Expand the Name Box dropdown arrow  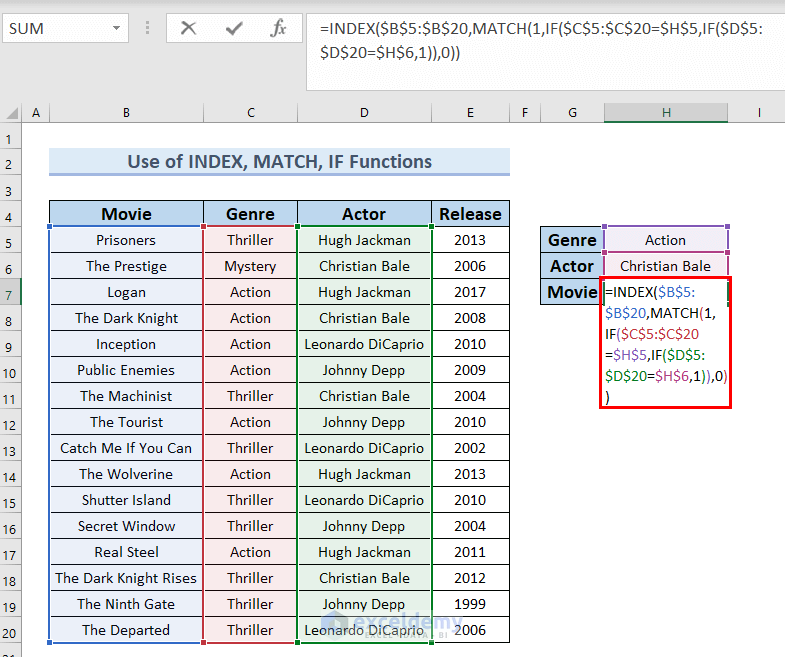tap(116, 28)
